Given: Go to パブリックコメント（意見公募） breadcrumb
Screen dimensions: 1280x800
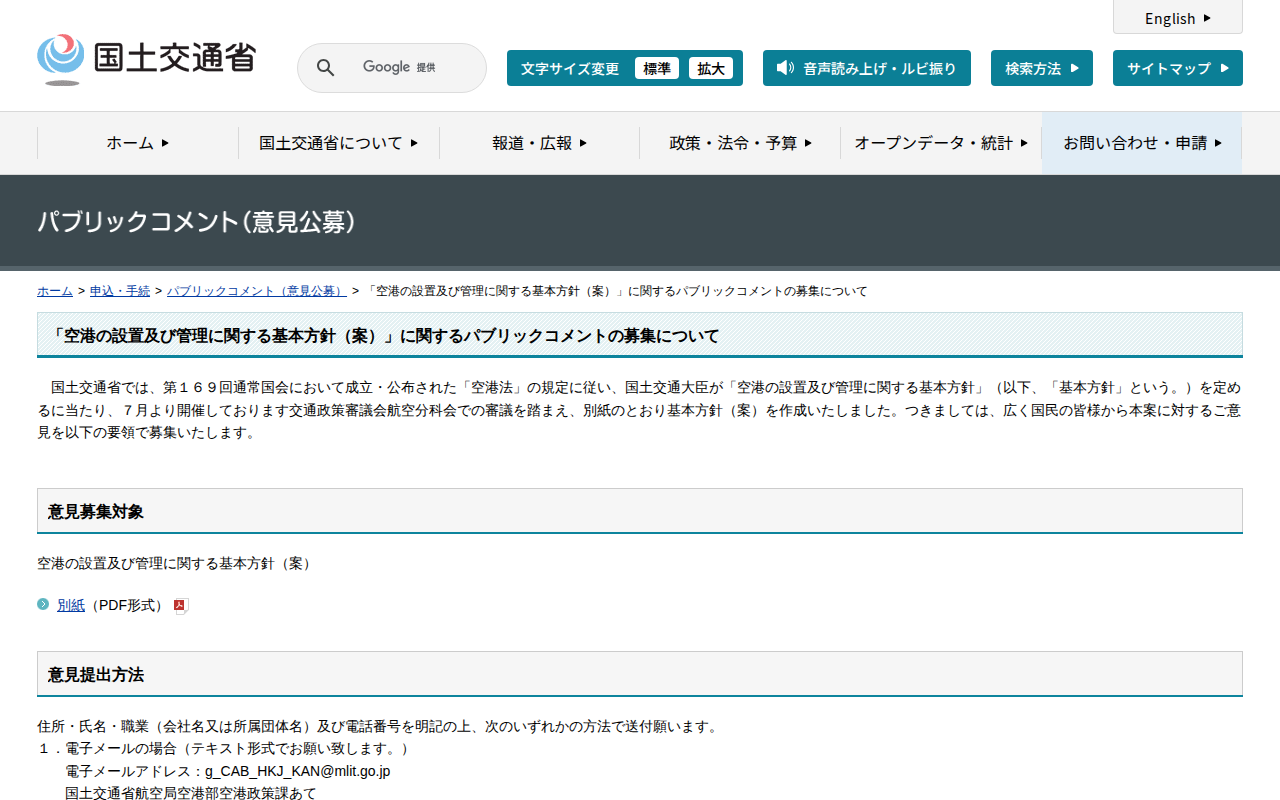Looking at the screenshot, I should (256, 291).
